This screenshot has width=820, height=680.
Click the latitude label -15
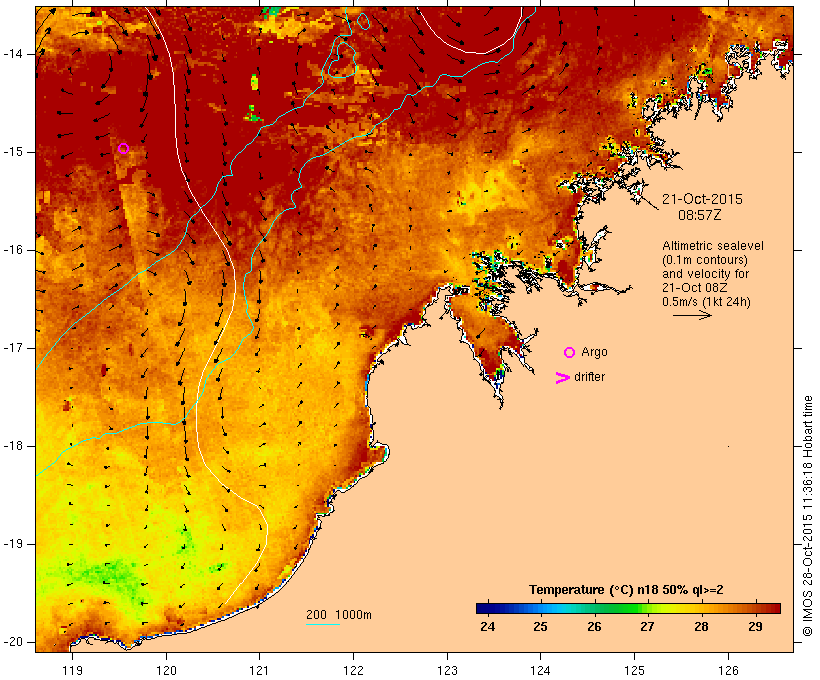tap(13, 152)
